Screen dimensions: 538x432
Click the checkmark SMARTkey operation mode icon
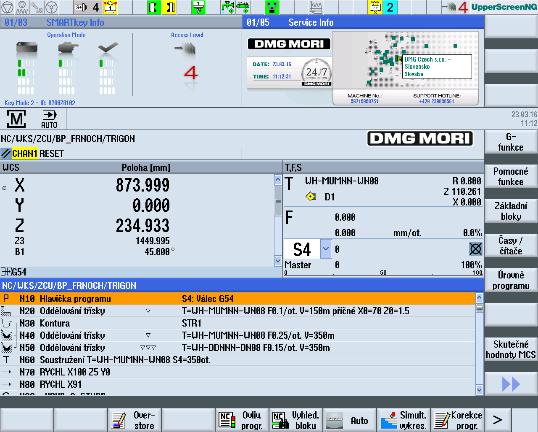click(108, 47)
